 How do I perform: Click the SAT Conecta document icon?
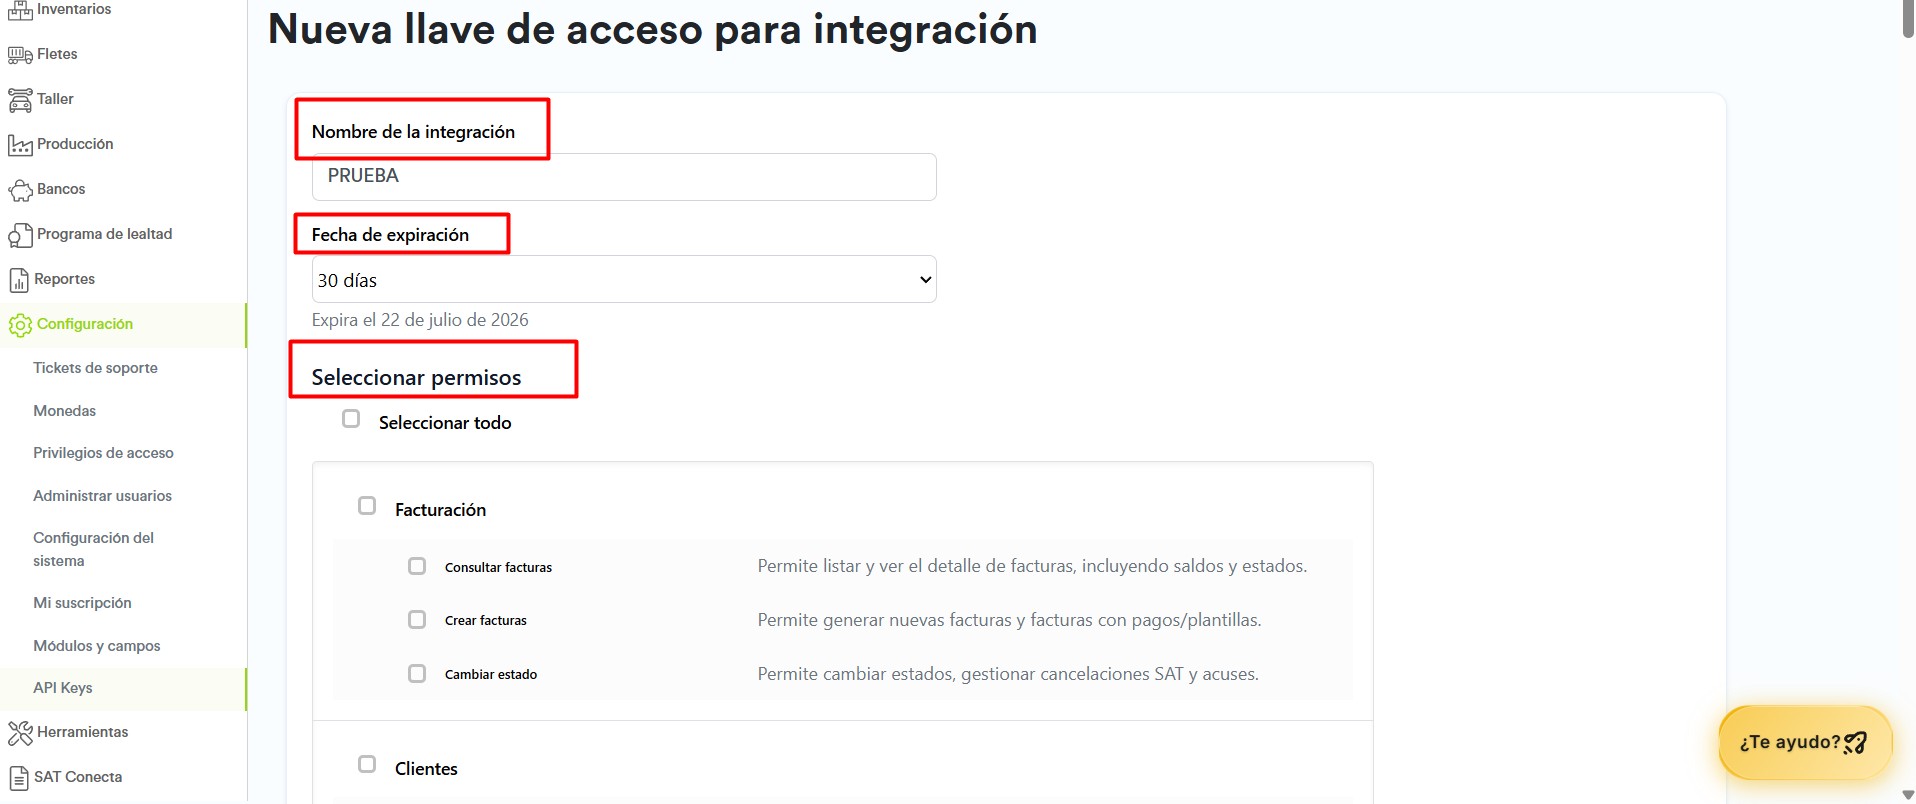(x=19, y=778)
